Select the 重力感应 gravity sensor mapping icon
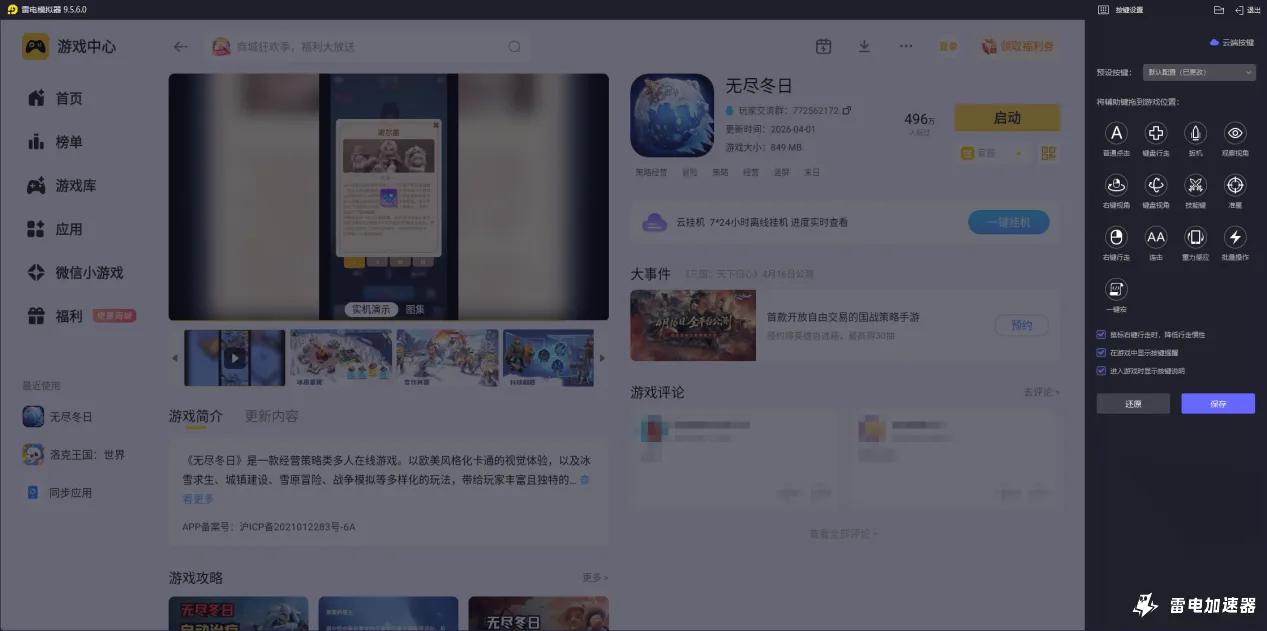The image size is (1267, 631). click(1196, 236)
